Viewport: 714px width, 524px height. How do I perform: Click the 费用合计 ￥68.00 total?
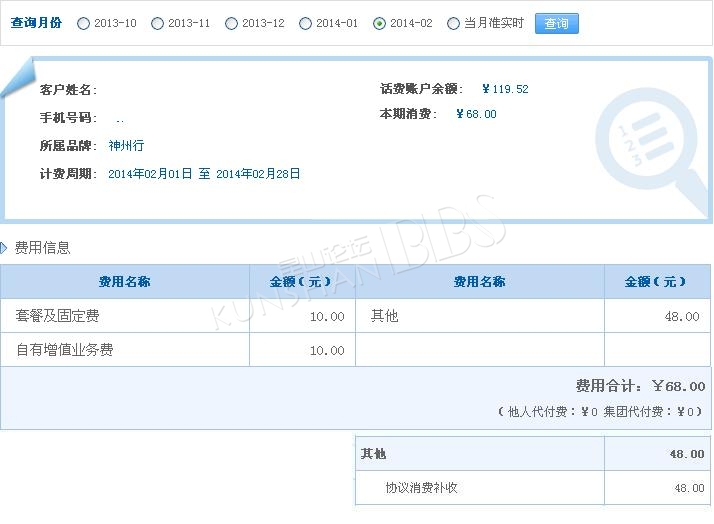(x=640, y=386)
